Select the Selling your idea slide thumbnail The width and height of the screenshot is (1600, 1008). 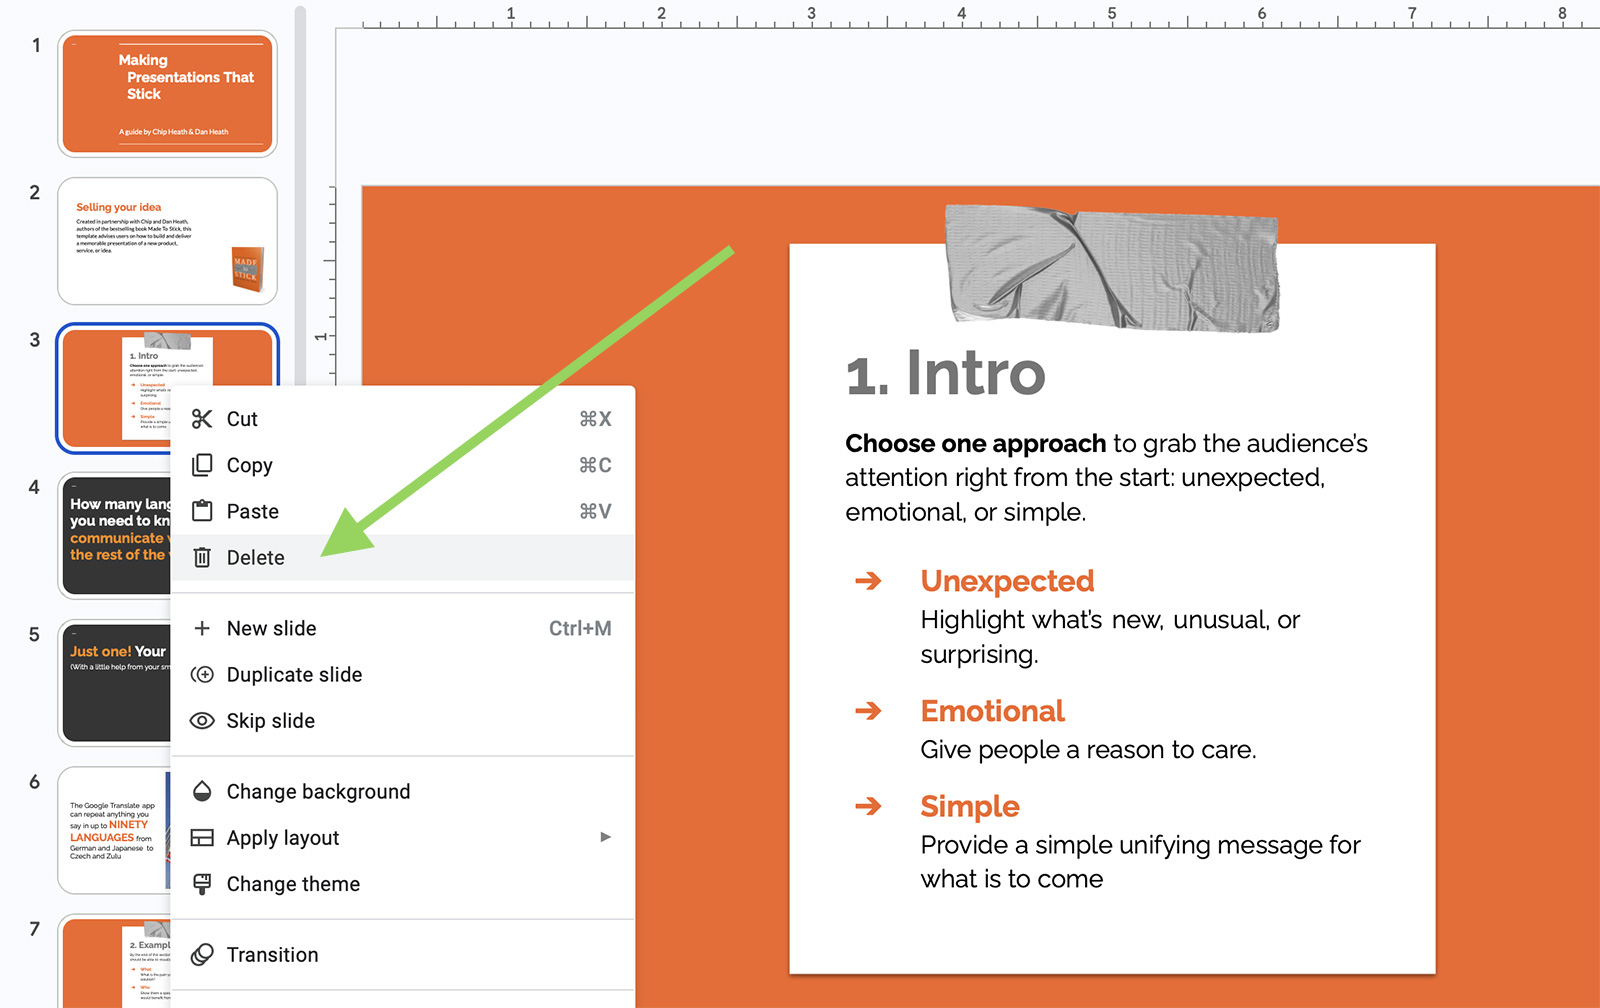click(x=167, y=241)
